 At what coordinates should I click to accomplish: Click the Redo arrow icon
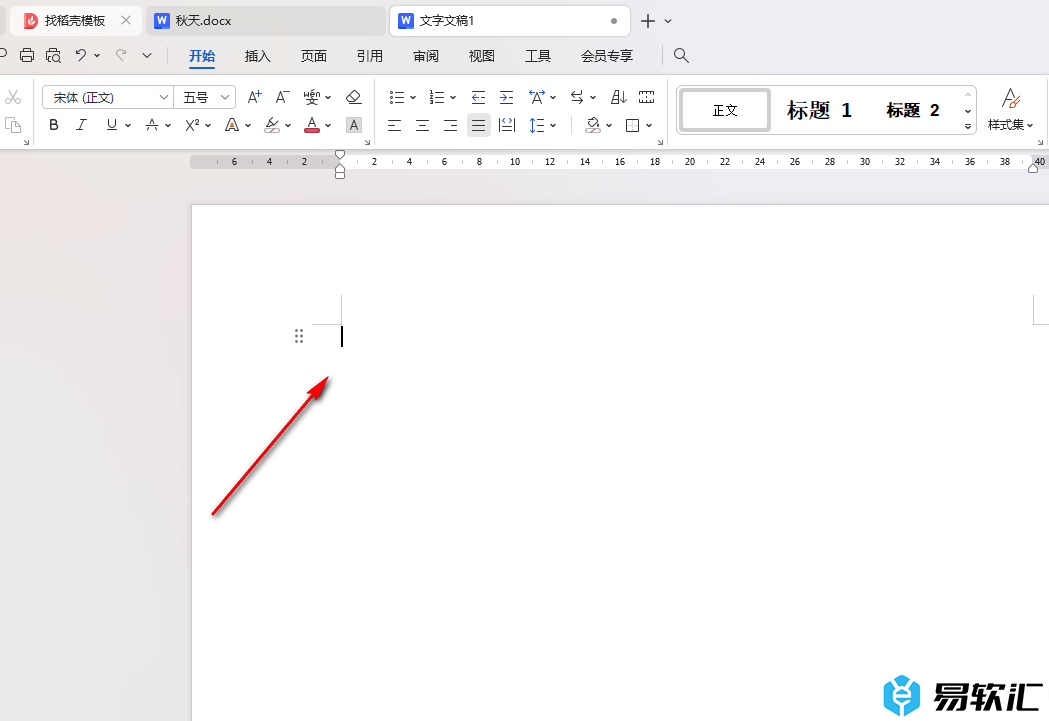pos(121,56)
